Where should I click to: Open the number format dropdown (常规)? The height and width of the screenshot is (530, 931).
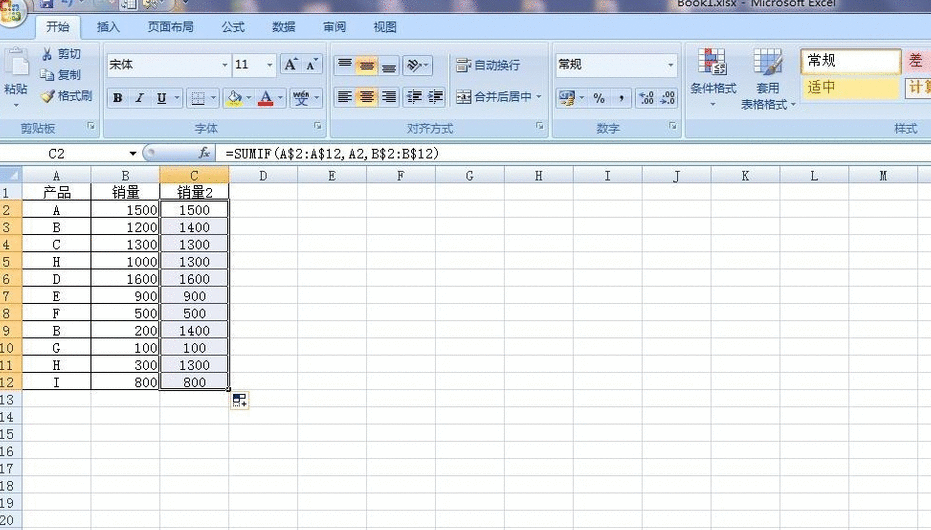[670, 65]
